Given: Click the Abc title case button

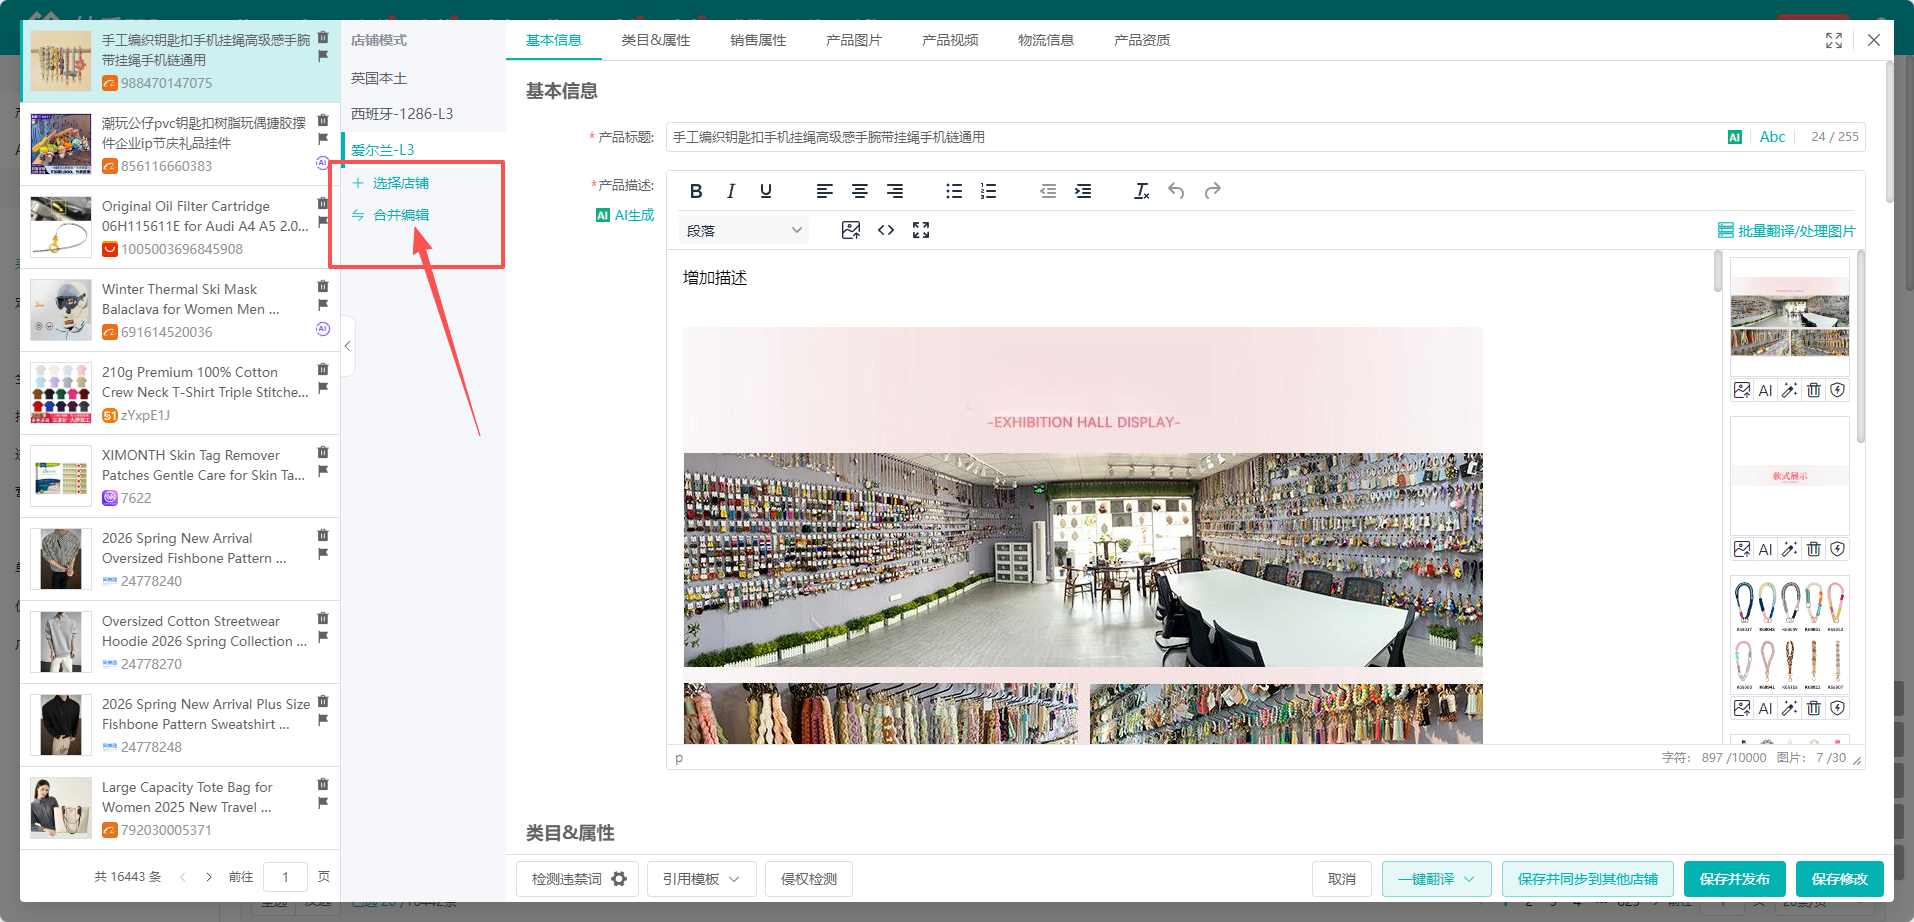Looking at the screenshot, I should (1772, 137).
